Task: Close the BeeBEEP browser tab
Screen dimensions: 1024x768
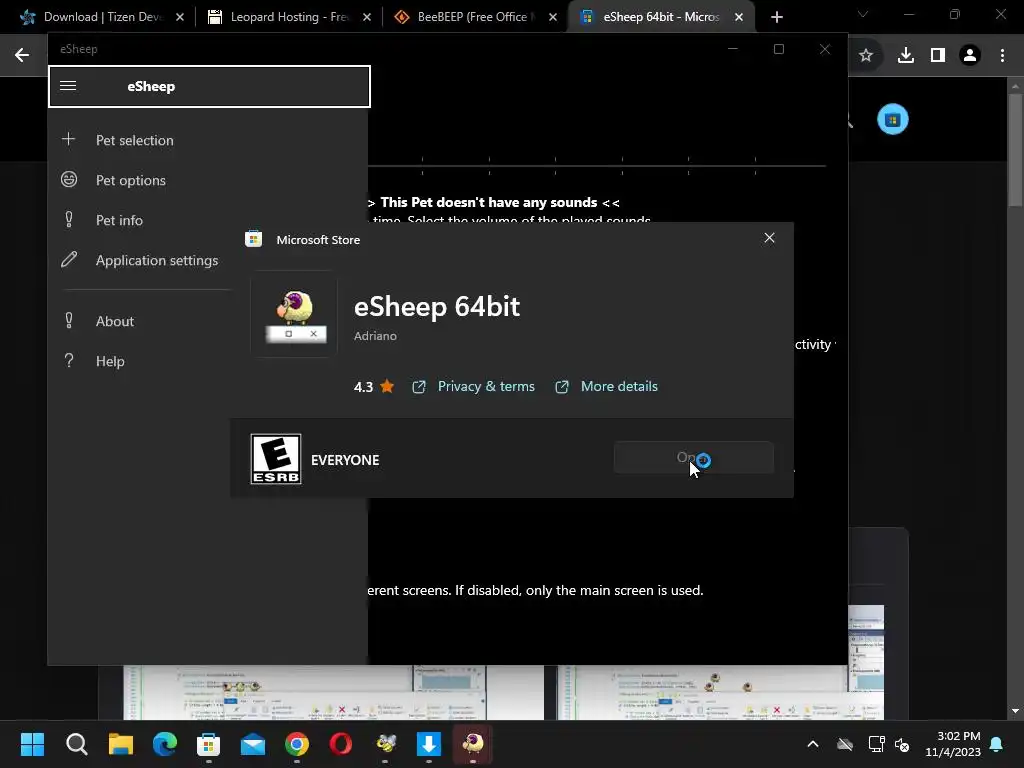Action: pyautogui.click(x=553, y=17)
